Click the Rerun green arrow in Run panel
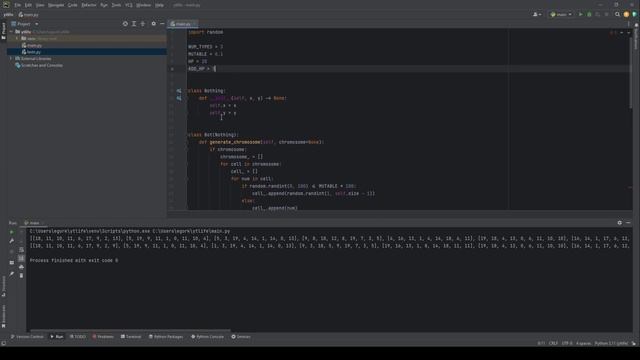This screenshot has height=360, width=640. [x=11, y=232]
